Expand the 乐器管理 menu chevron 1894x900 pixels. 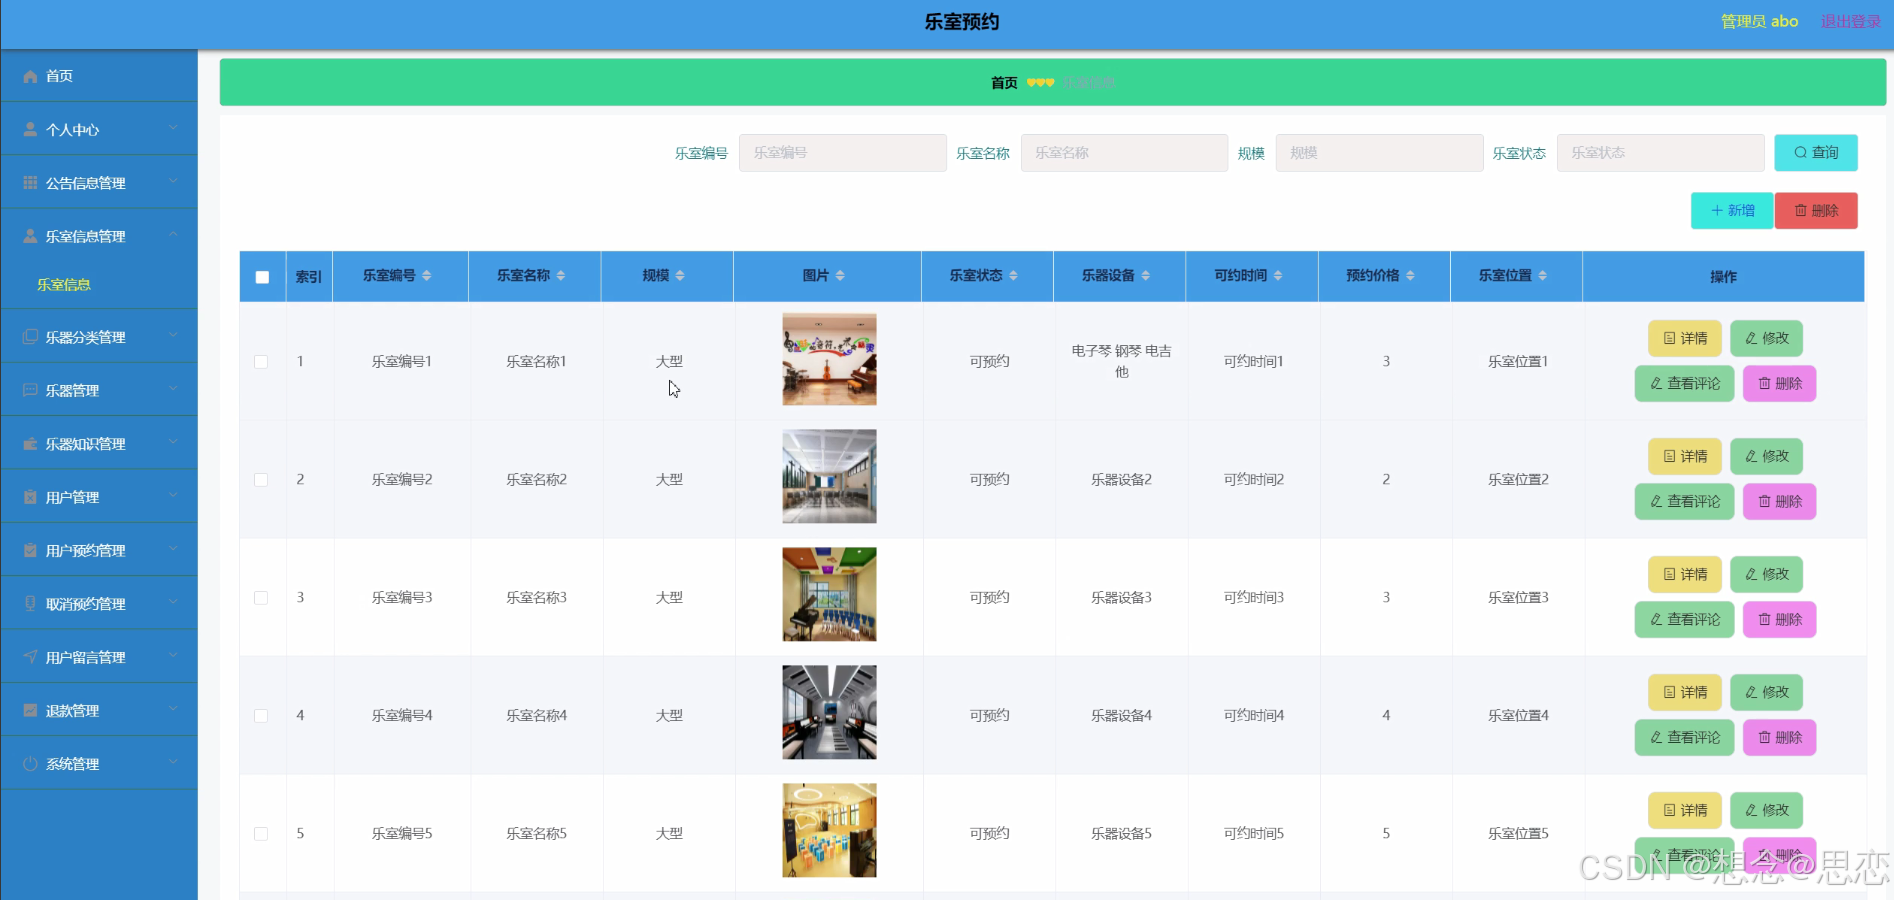[173, 389]
